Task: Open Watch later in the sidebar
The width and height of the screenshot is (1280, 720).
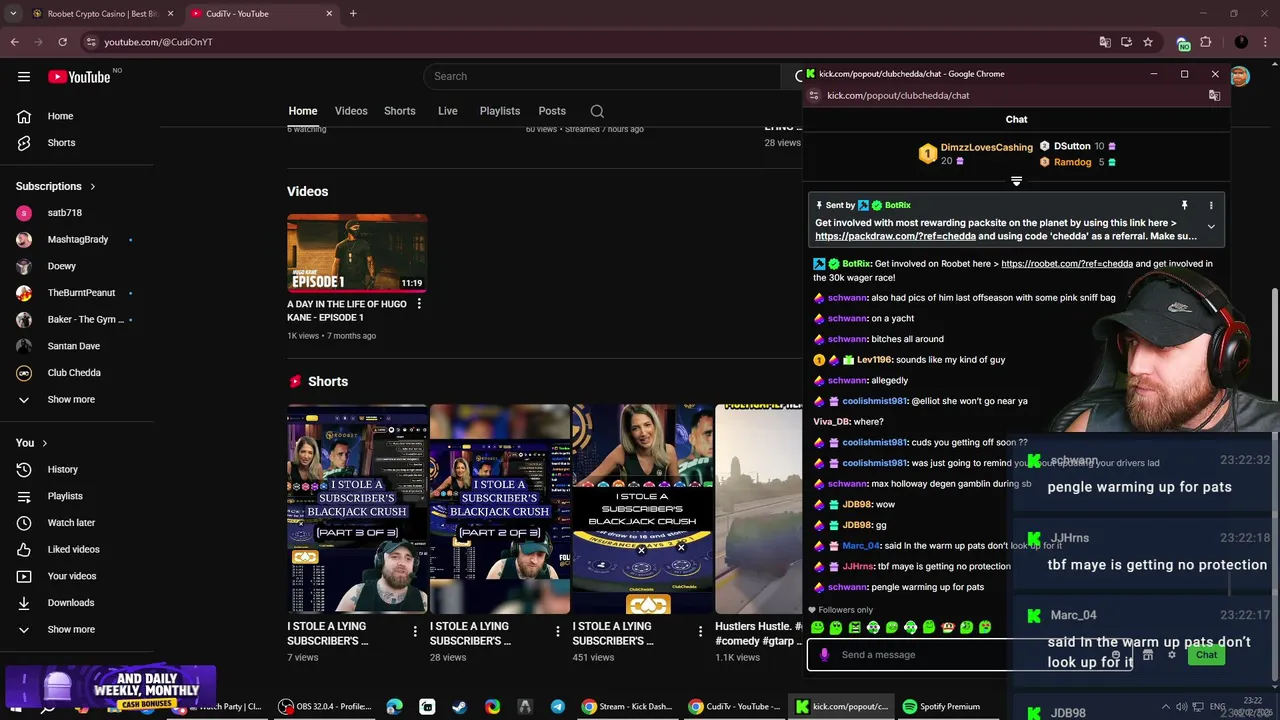Action: click(71, 522)
